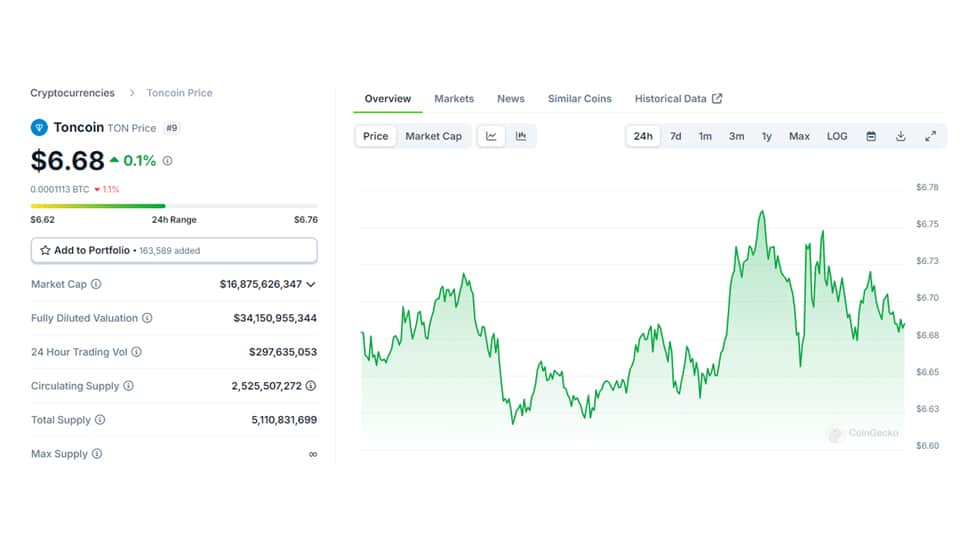Image resolution: width=960 pixels, height=540 pixels.
Task: Toggle LOG scale on chart
Action: (837, 136)
